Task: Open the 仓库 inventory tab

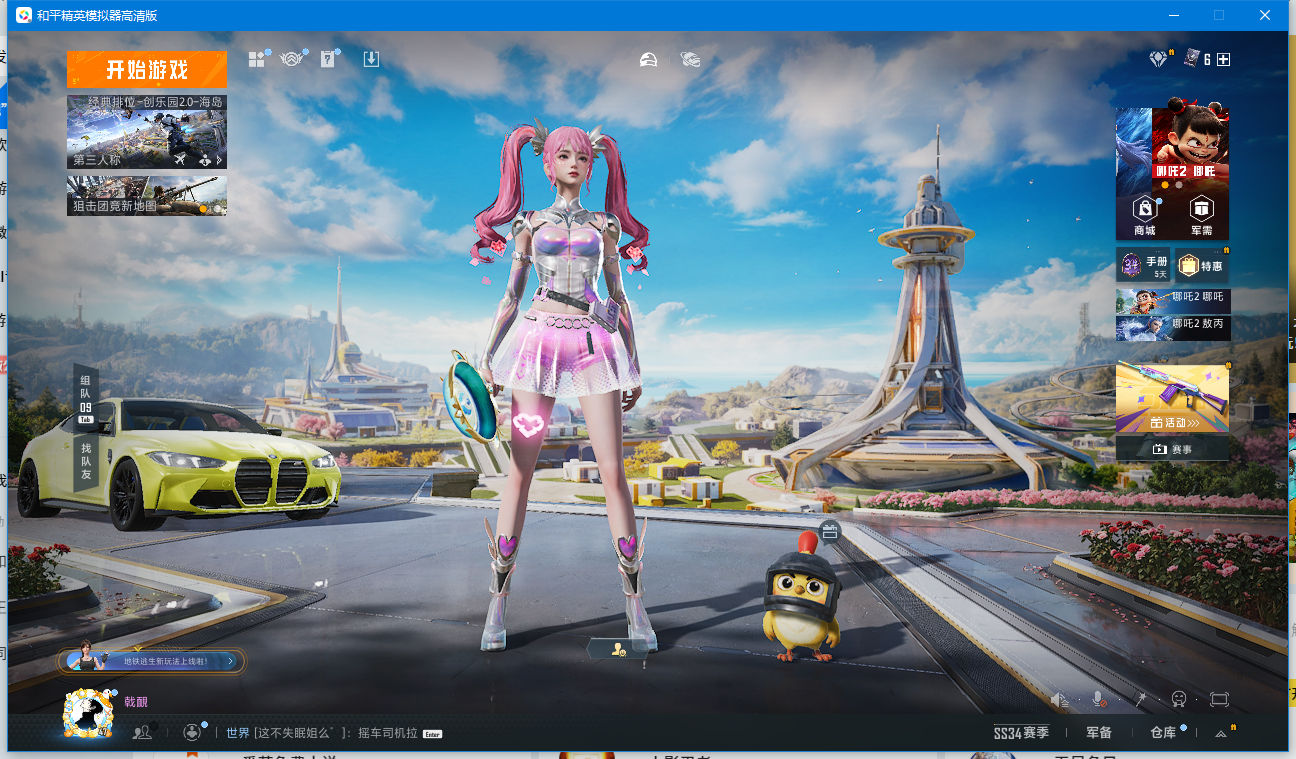Action: coord(1163,733)
